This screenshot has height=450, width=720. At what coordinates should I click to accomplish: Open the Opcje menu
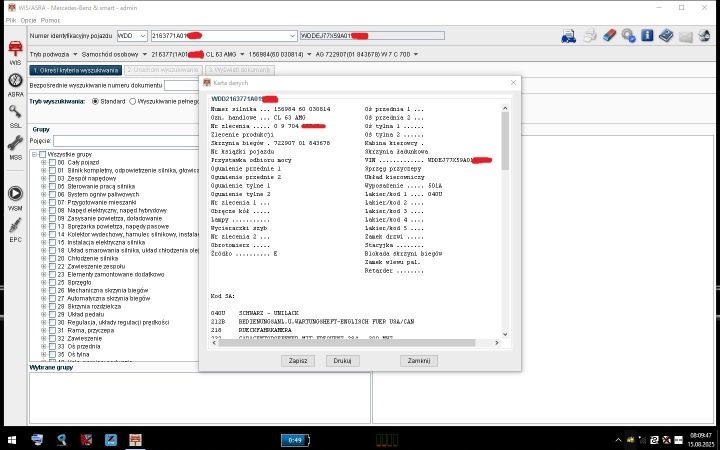click(28, 20)
